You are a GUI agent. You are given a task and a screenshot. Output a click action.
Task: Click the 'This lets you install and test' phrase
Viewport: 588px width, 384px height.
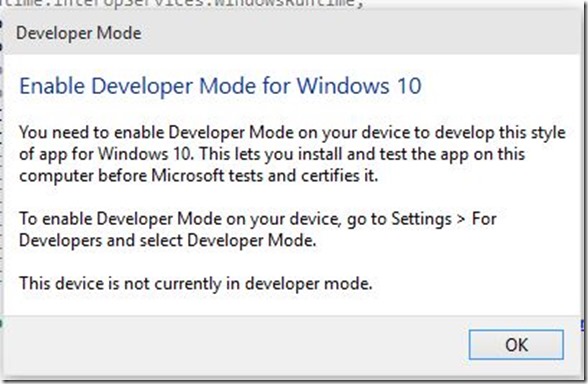(304, 154)
